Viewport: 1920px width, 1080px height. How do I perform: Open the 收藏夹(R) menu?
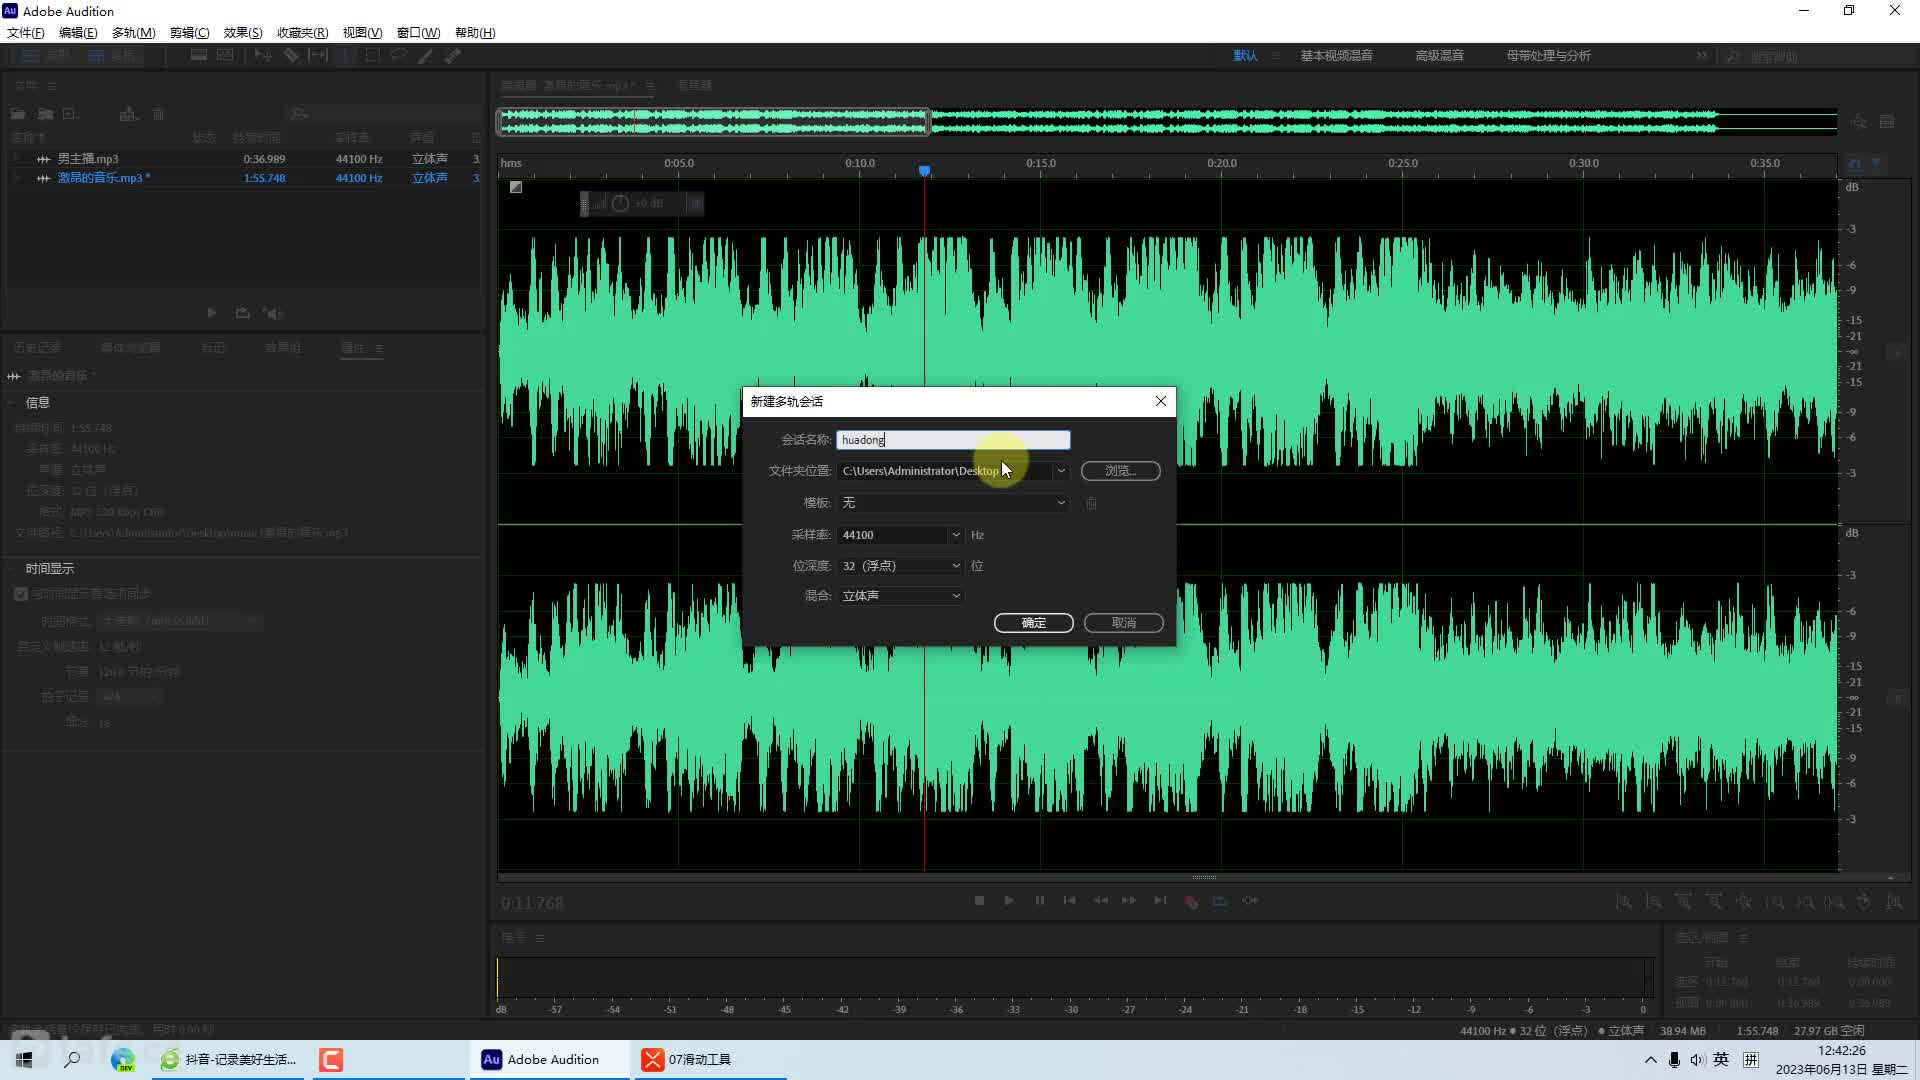(x=302, y=33)
